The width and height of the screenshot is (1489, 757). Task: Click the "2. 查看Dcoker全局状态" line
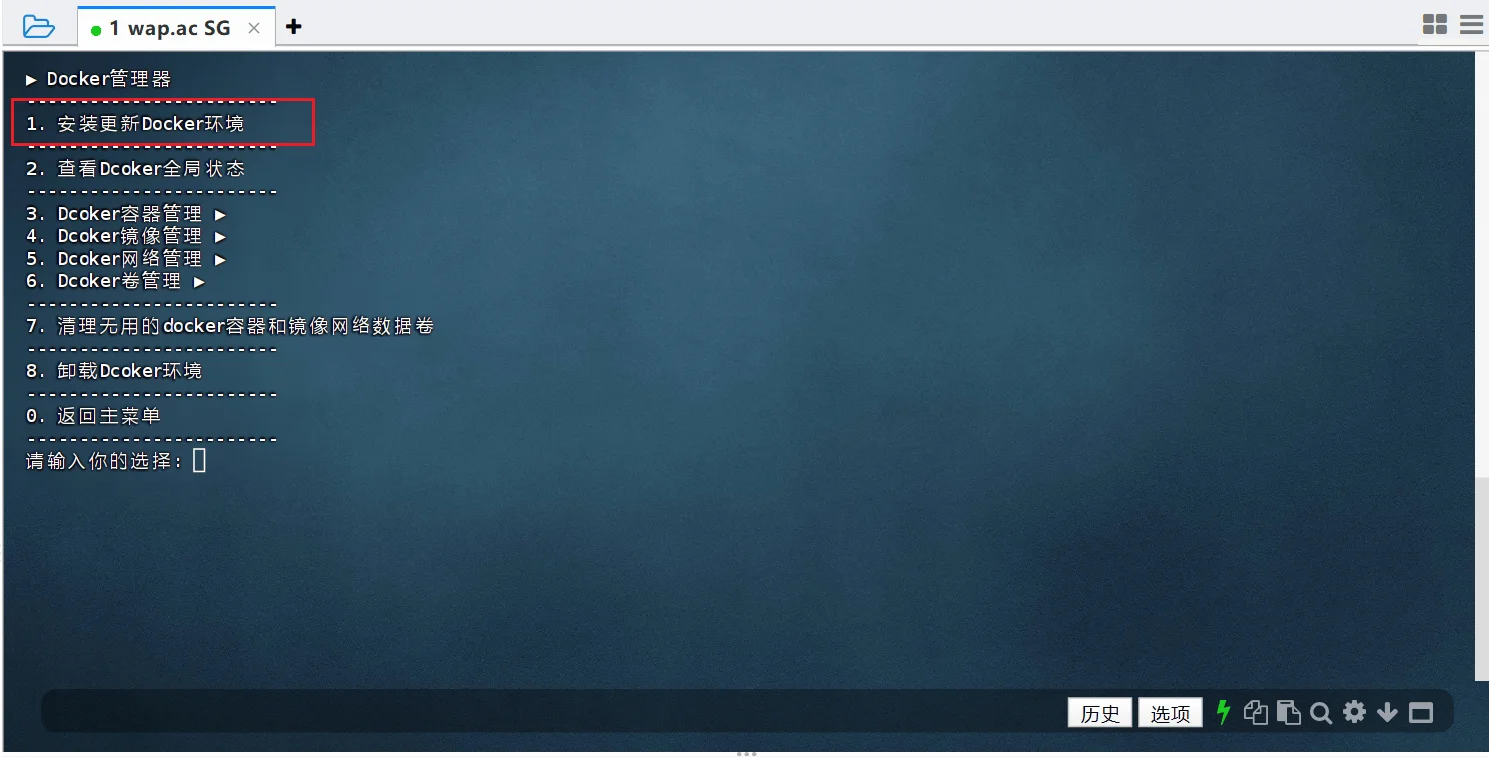click(135, 169)
